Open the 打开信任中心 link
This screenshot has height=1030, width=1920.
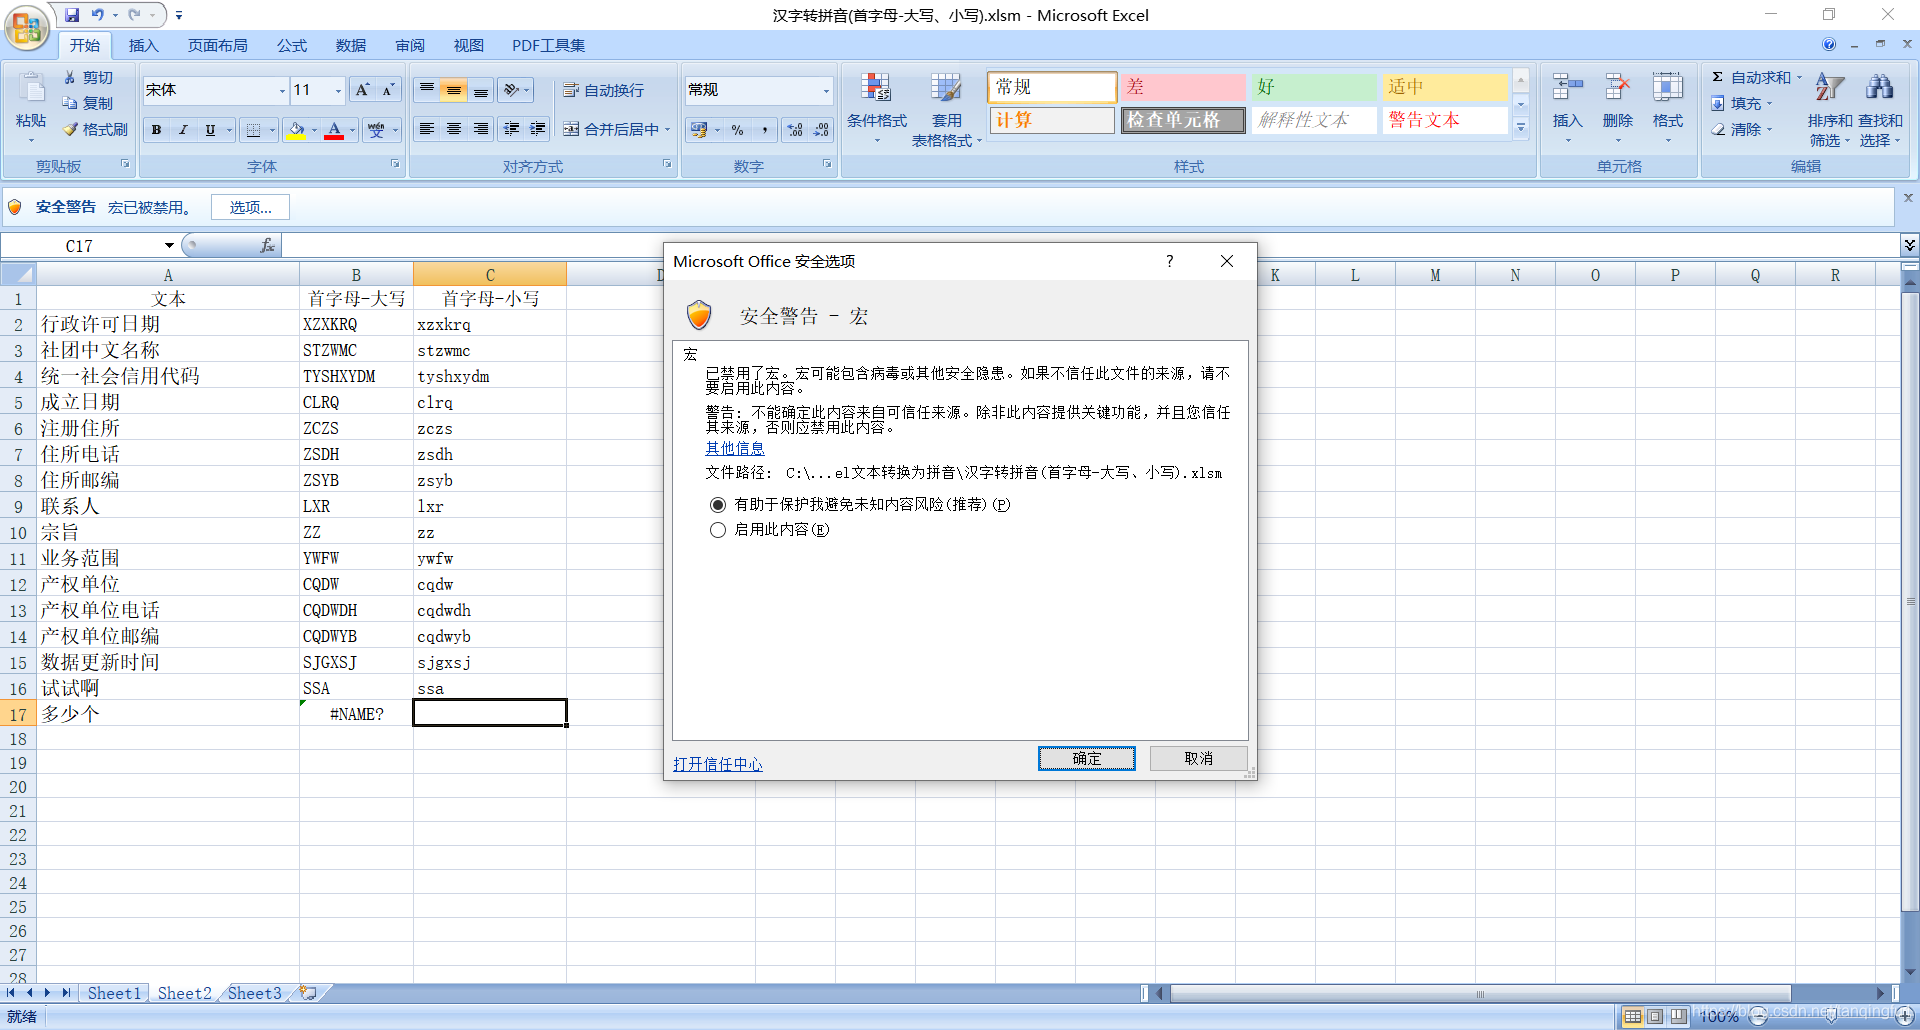click(717, 764)
